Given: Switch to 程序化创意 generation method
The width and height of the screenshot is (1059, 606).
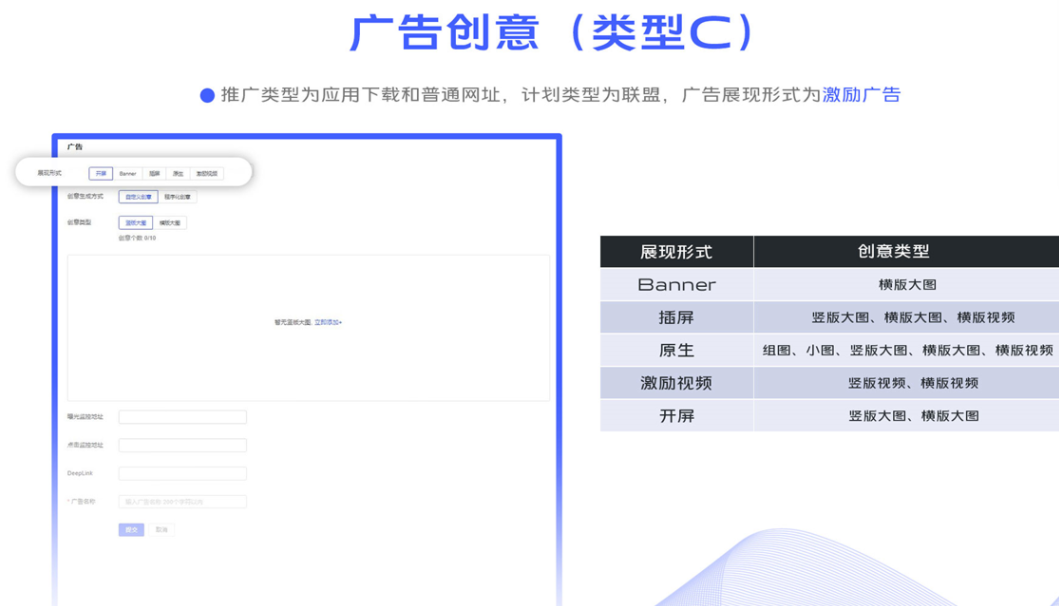Looking at the screenshot, I should click(x=179, y=197).
